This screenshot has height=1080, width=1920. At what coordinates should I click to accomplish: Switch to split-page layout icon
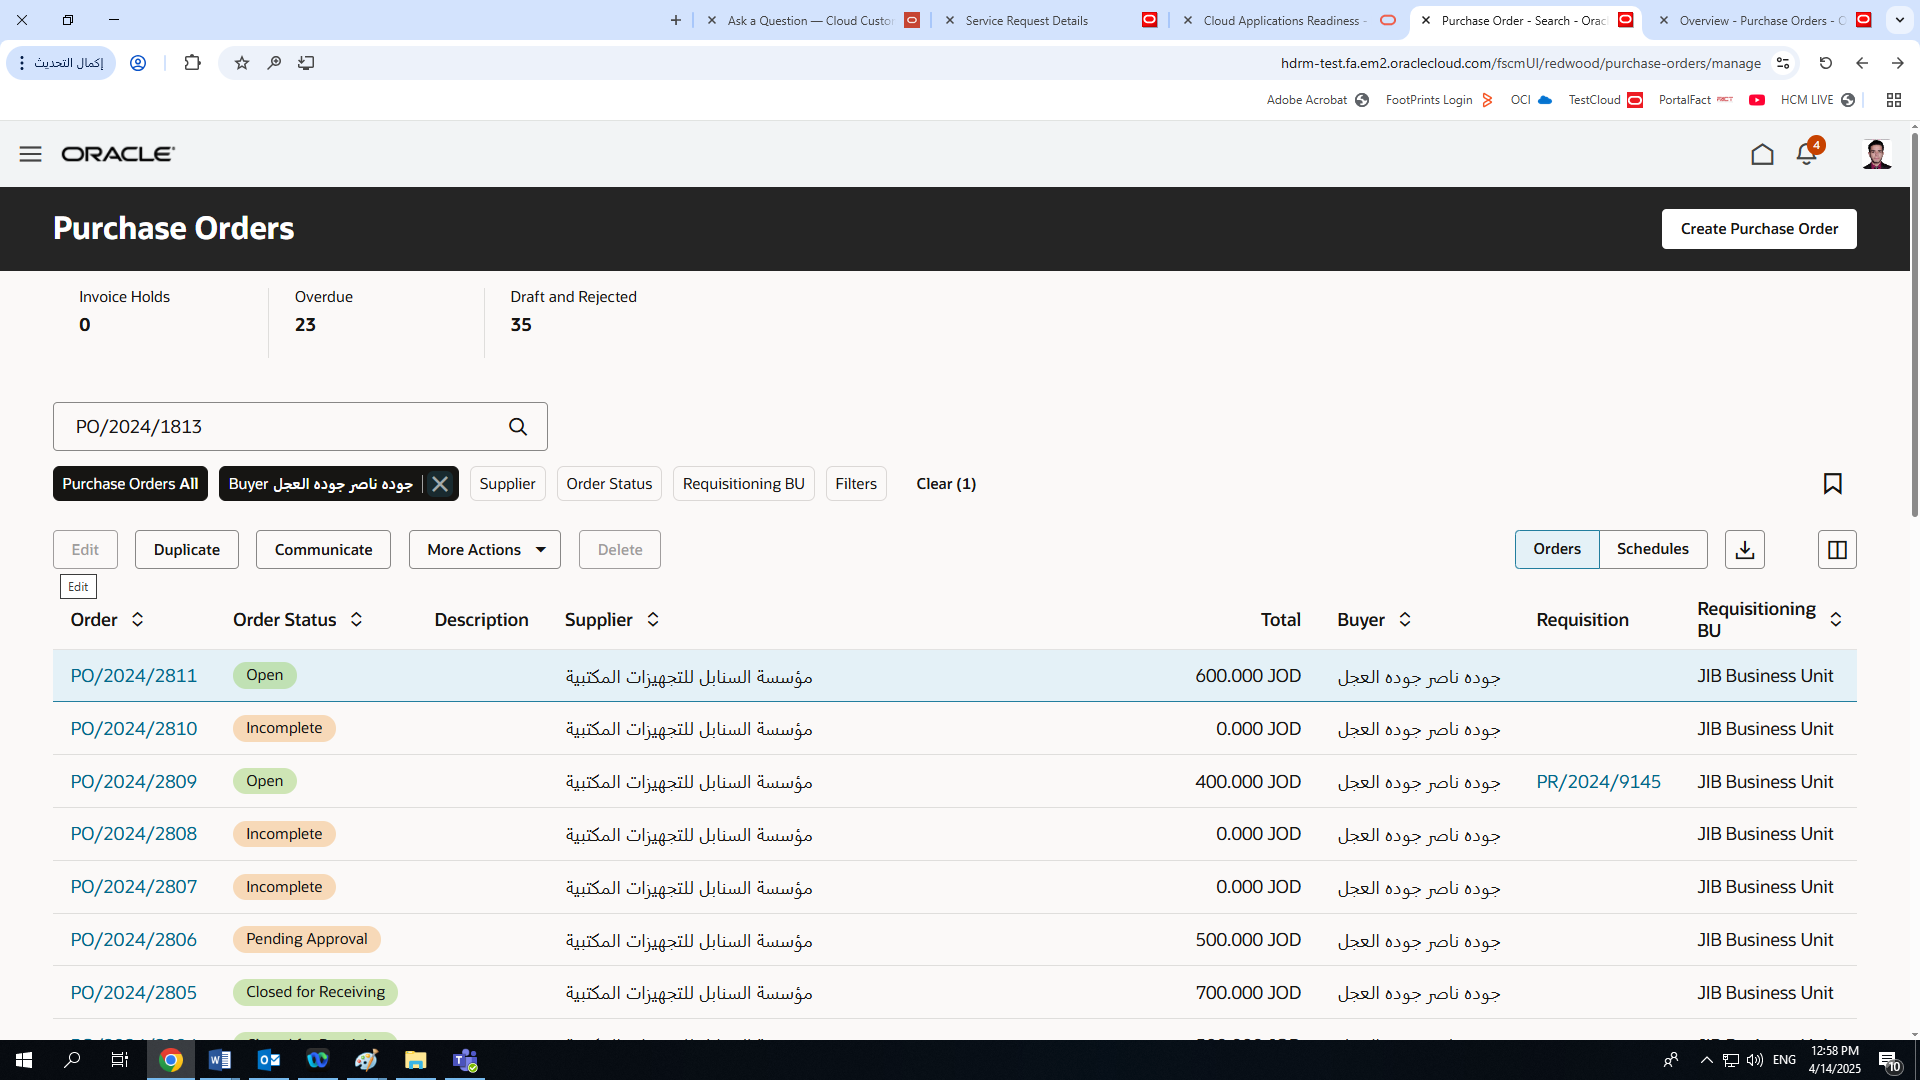(1836, 549)
